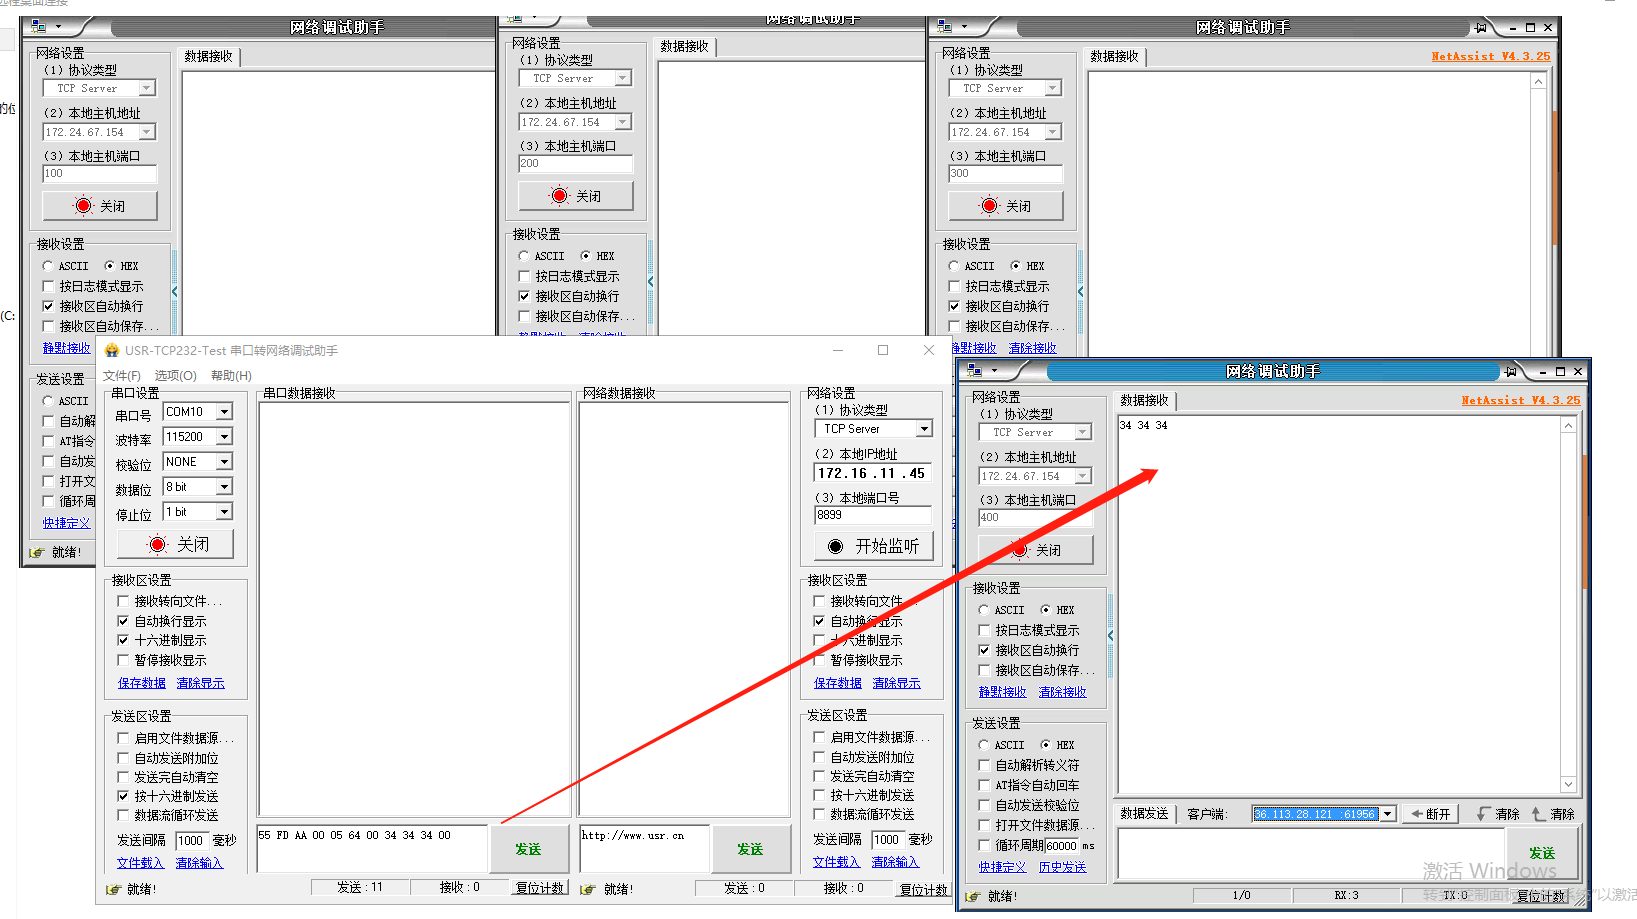Toggle 按十六进制发送 in serial send settings
The image size is (1637, 919).
point(123,796)
